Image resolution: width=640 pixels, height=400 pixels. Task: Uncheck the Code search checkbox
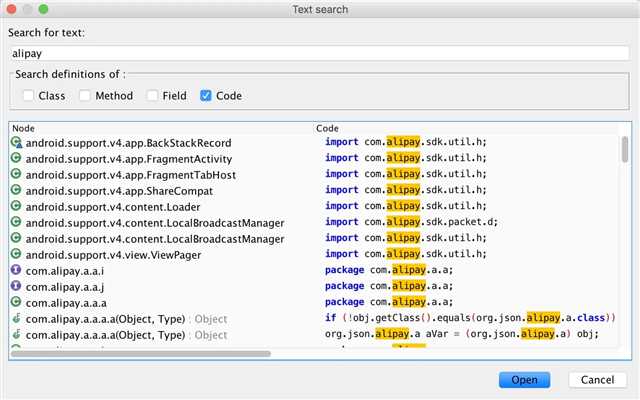(x=206, y=96)
